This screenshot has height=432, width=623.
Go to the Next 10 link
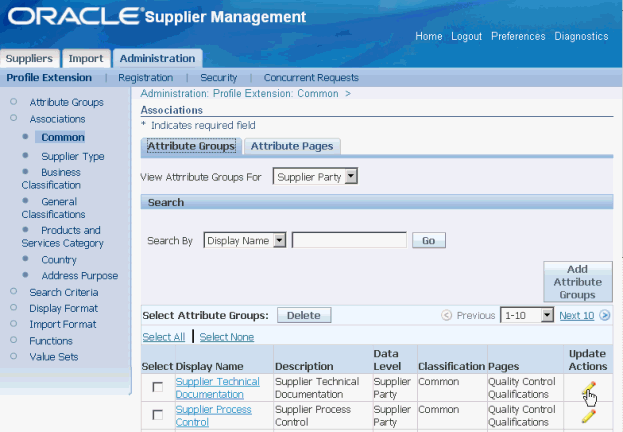[x=577, y=316]
